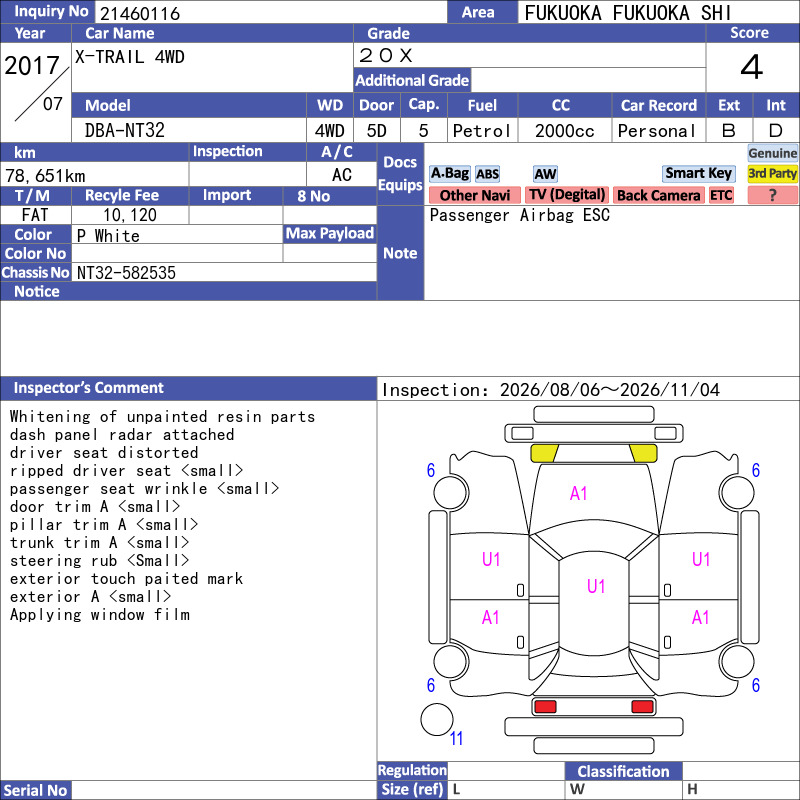Click the fuel value Petrol
This screenshot has width=800, height=800.
pyautogui.click(x=482, y=131)
